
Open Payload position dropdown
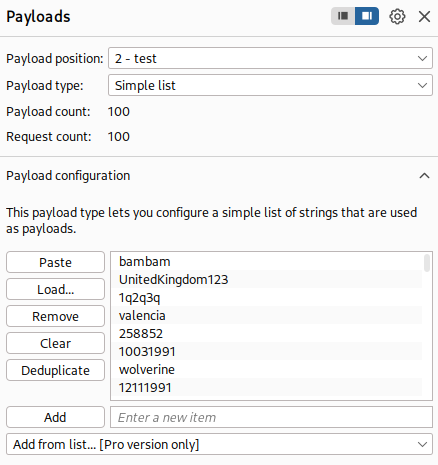click(270, 58)
